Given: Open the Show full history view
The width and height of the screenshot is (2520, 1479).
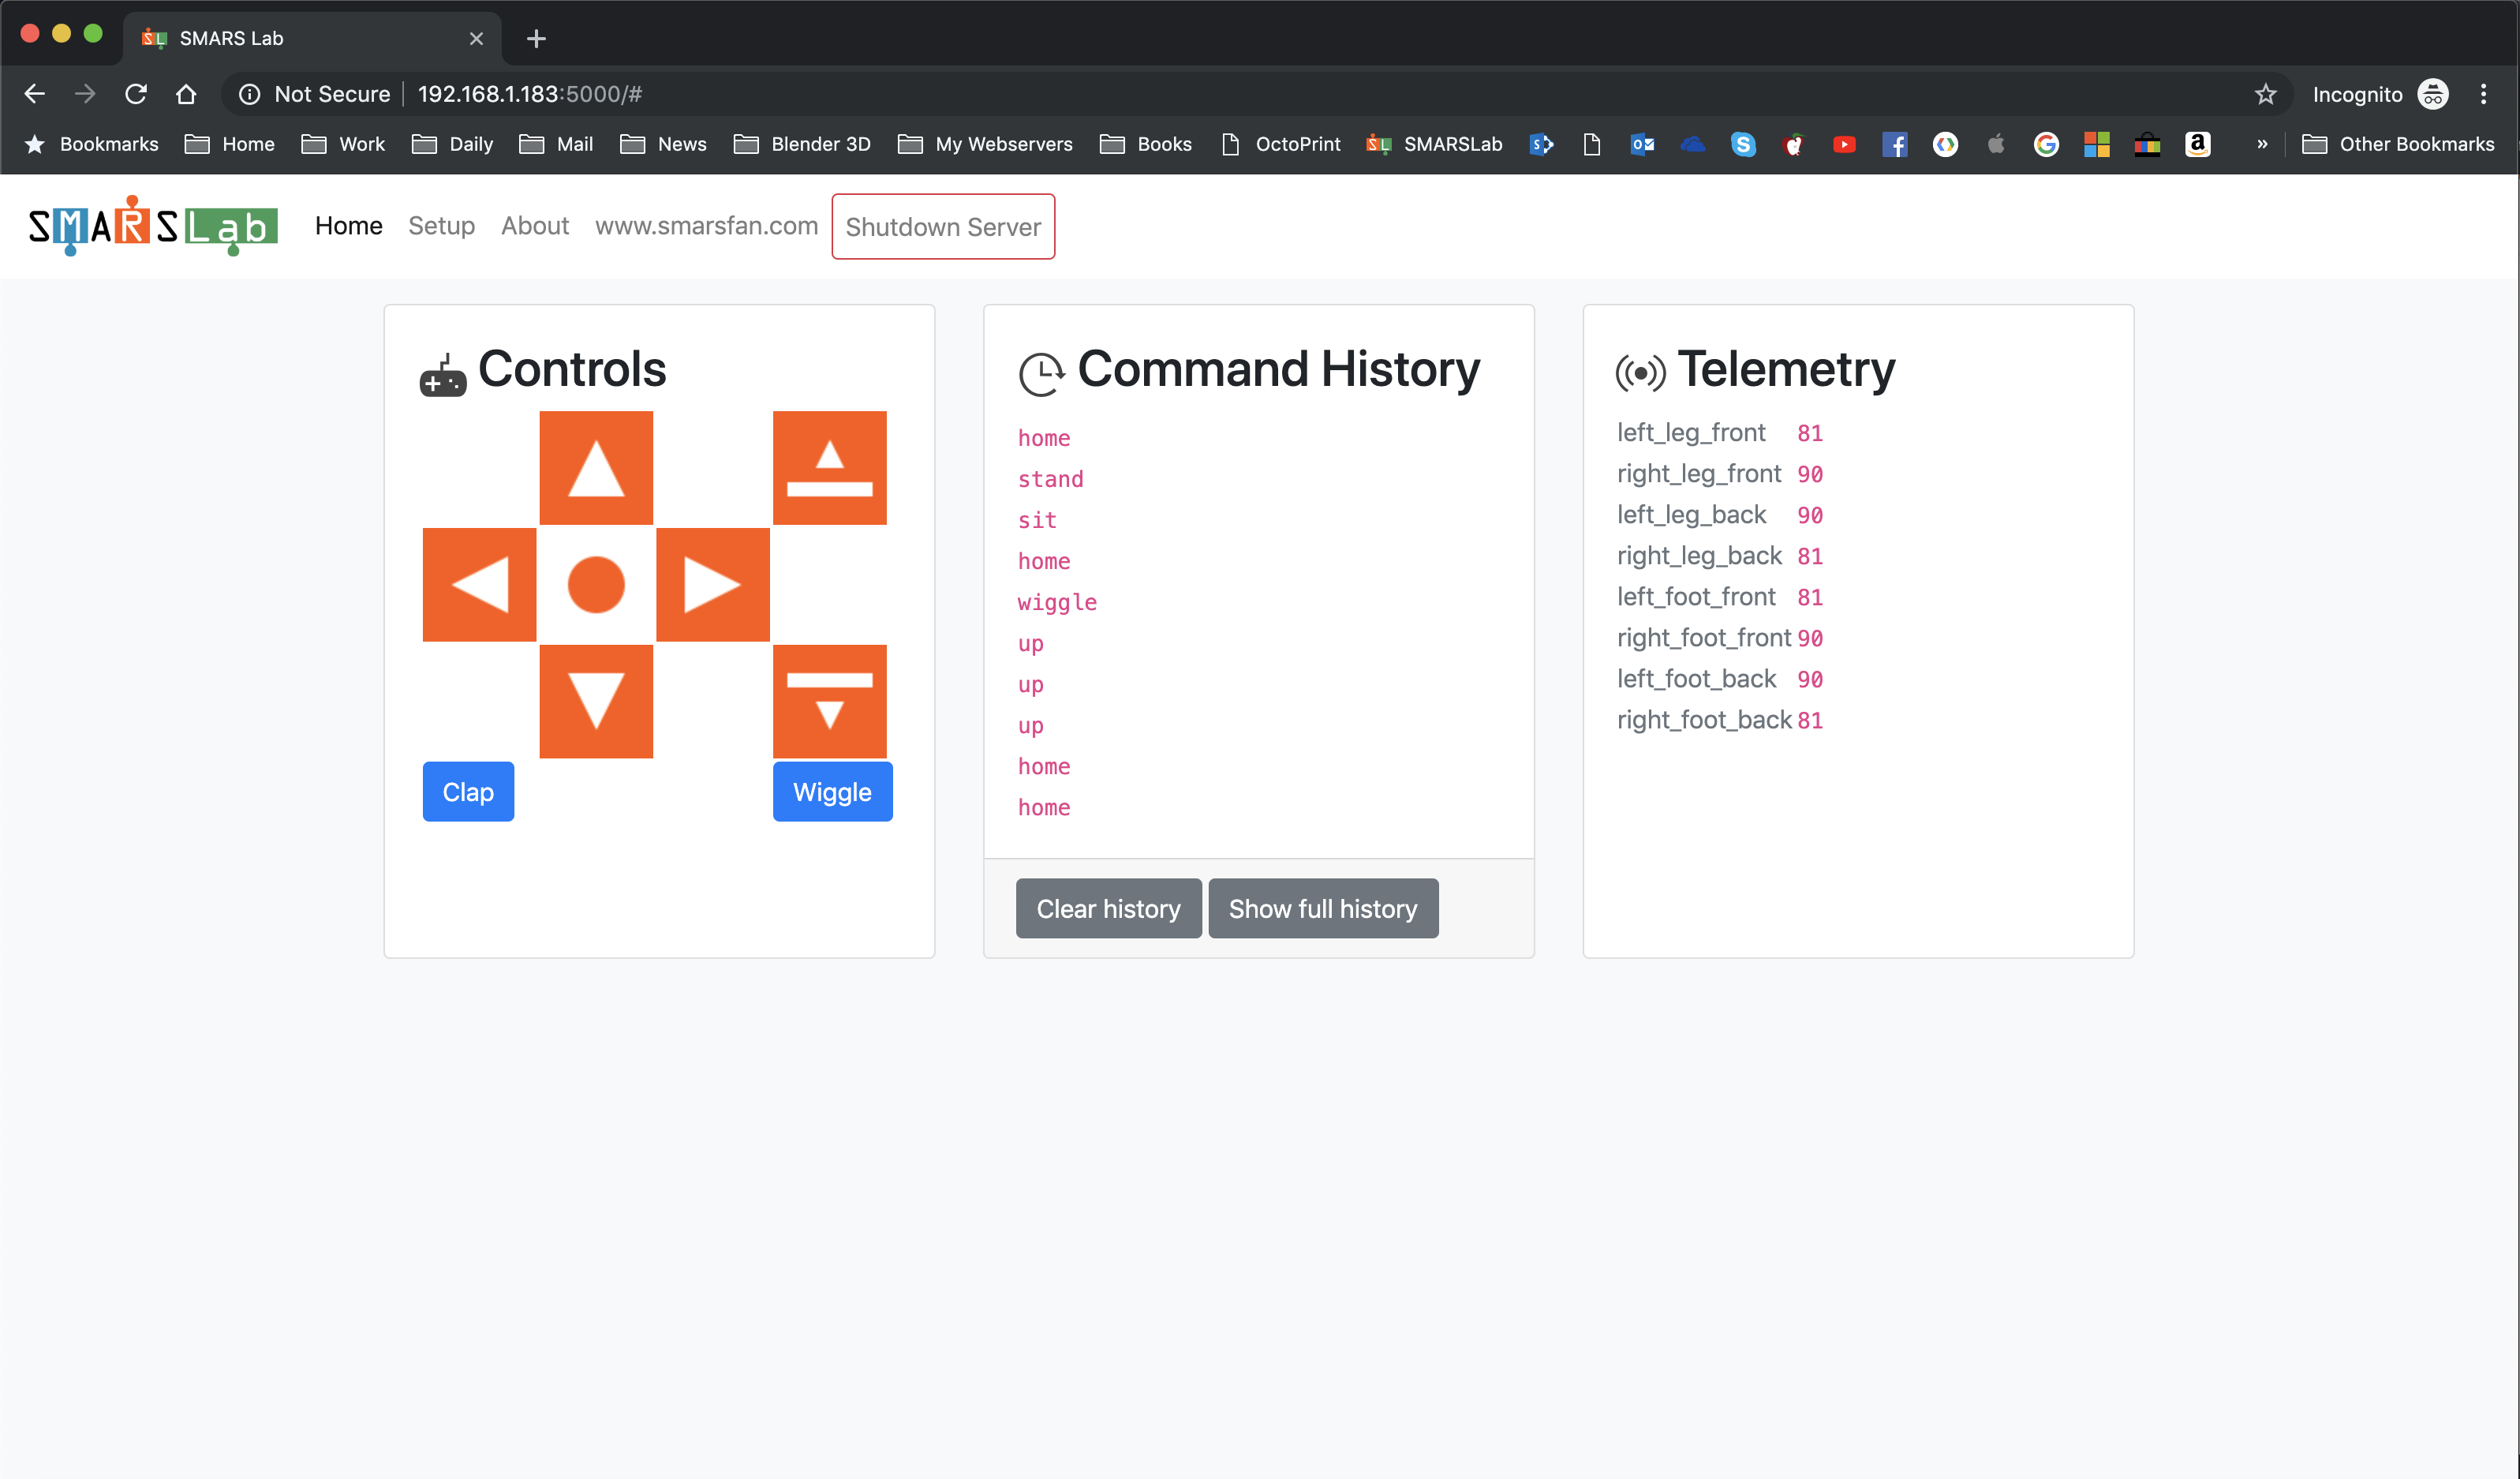Looking at the screenshot, I should (x=1323, y=908).
